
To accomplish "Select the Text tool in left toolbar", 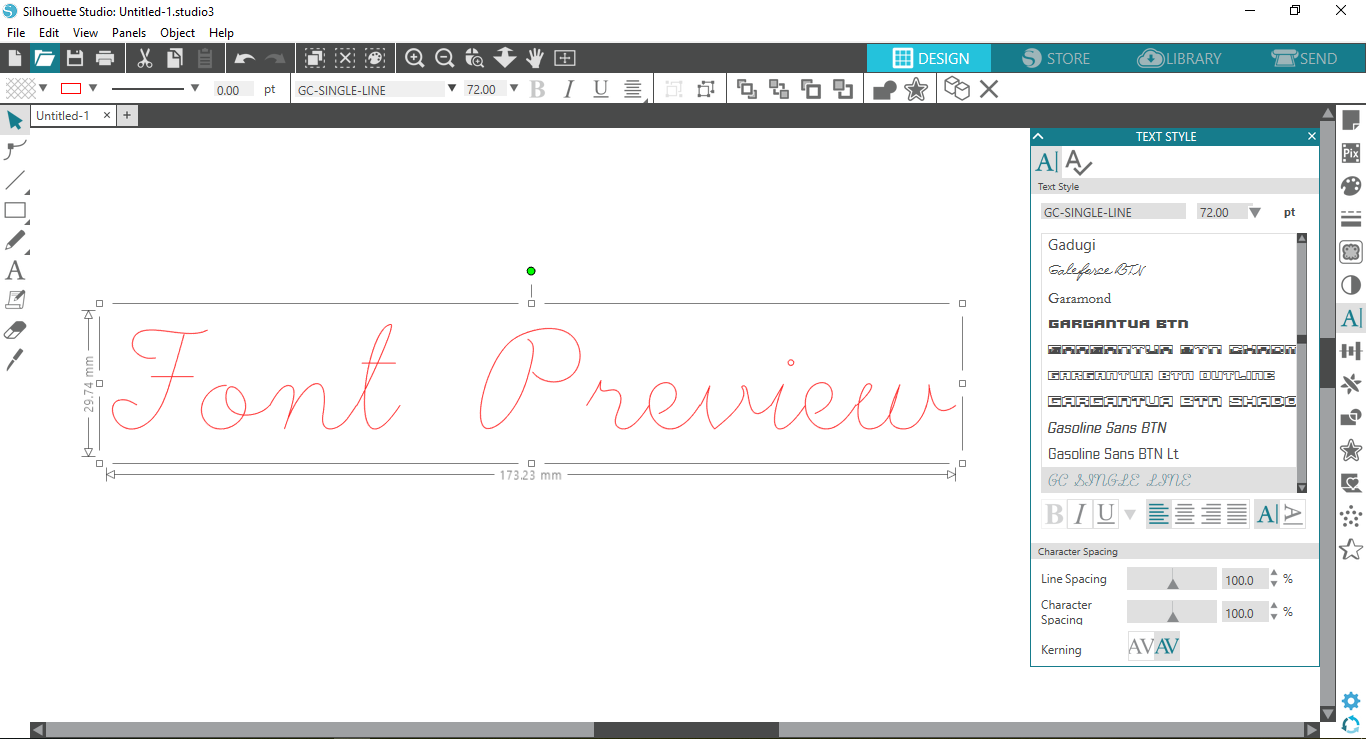I will coord(15,270).
